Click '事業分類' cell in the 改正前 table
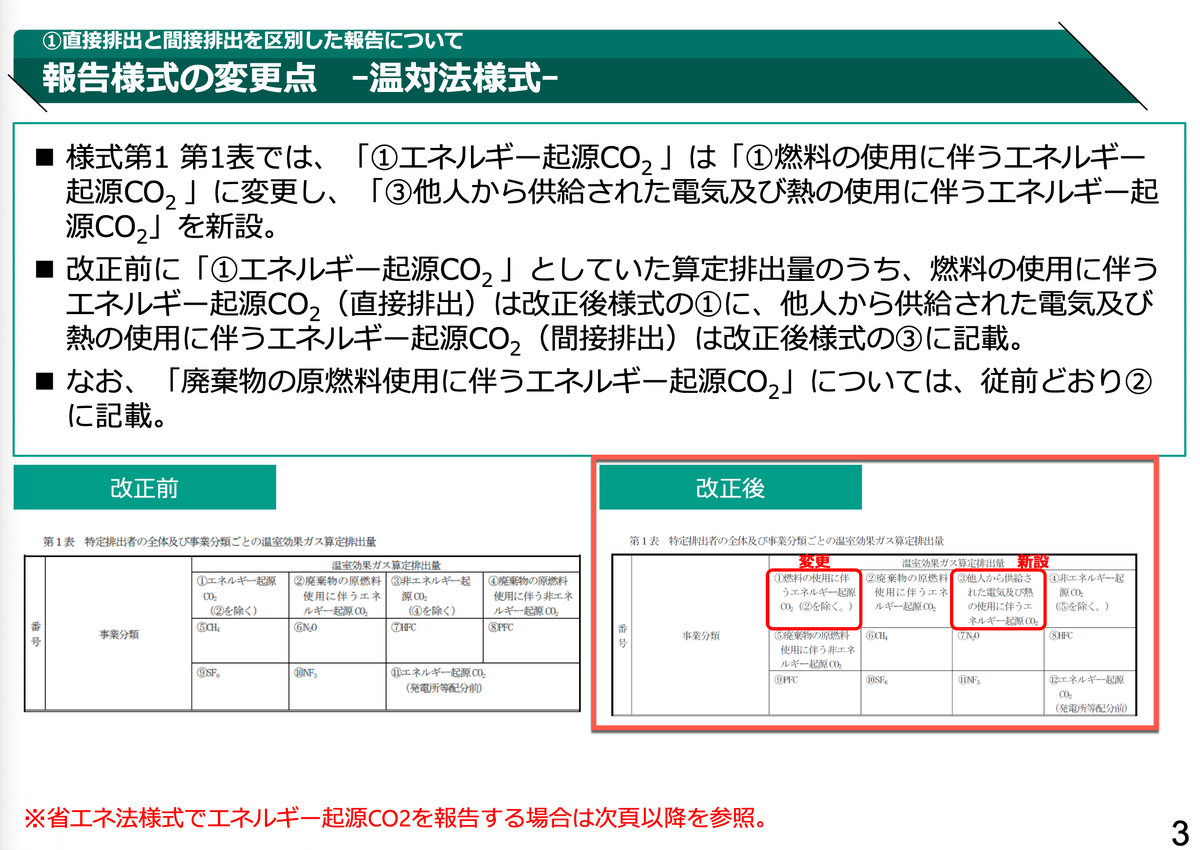This screenshot has height=850, width=1200. click(x=118, y=633)
